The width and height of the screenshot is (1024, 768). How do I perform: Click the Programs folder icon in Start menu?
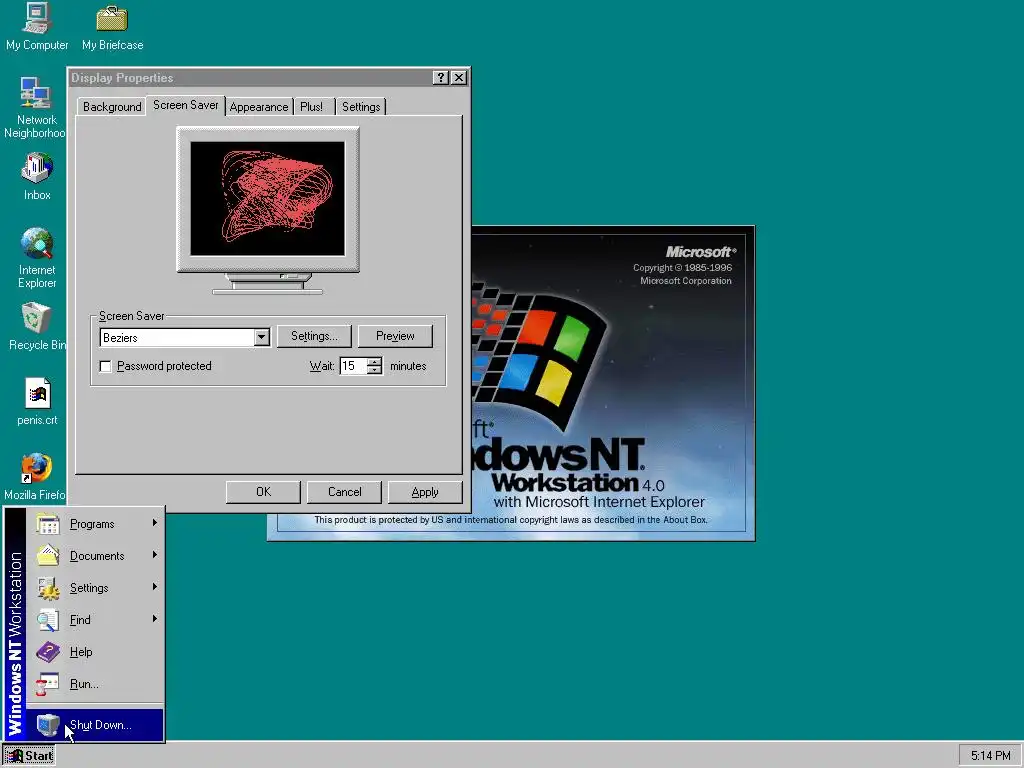pos(48,524)
